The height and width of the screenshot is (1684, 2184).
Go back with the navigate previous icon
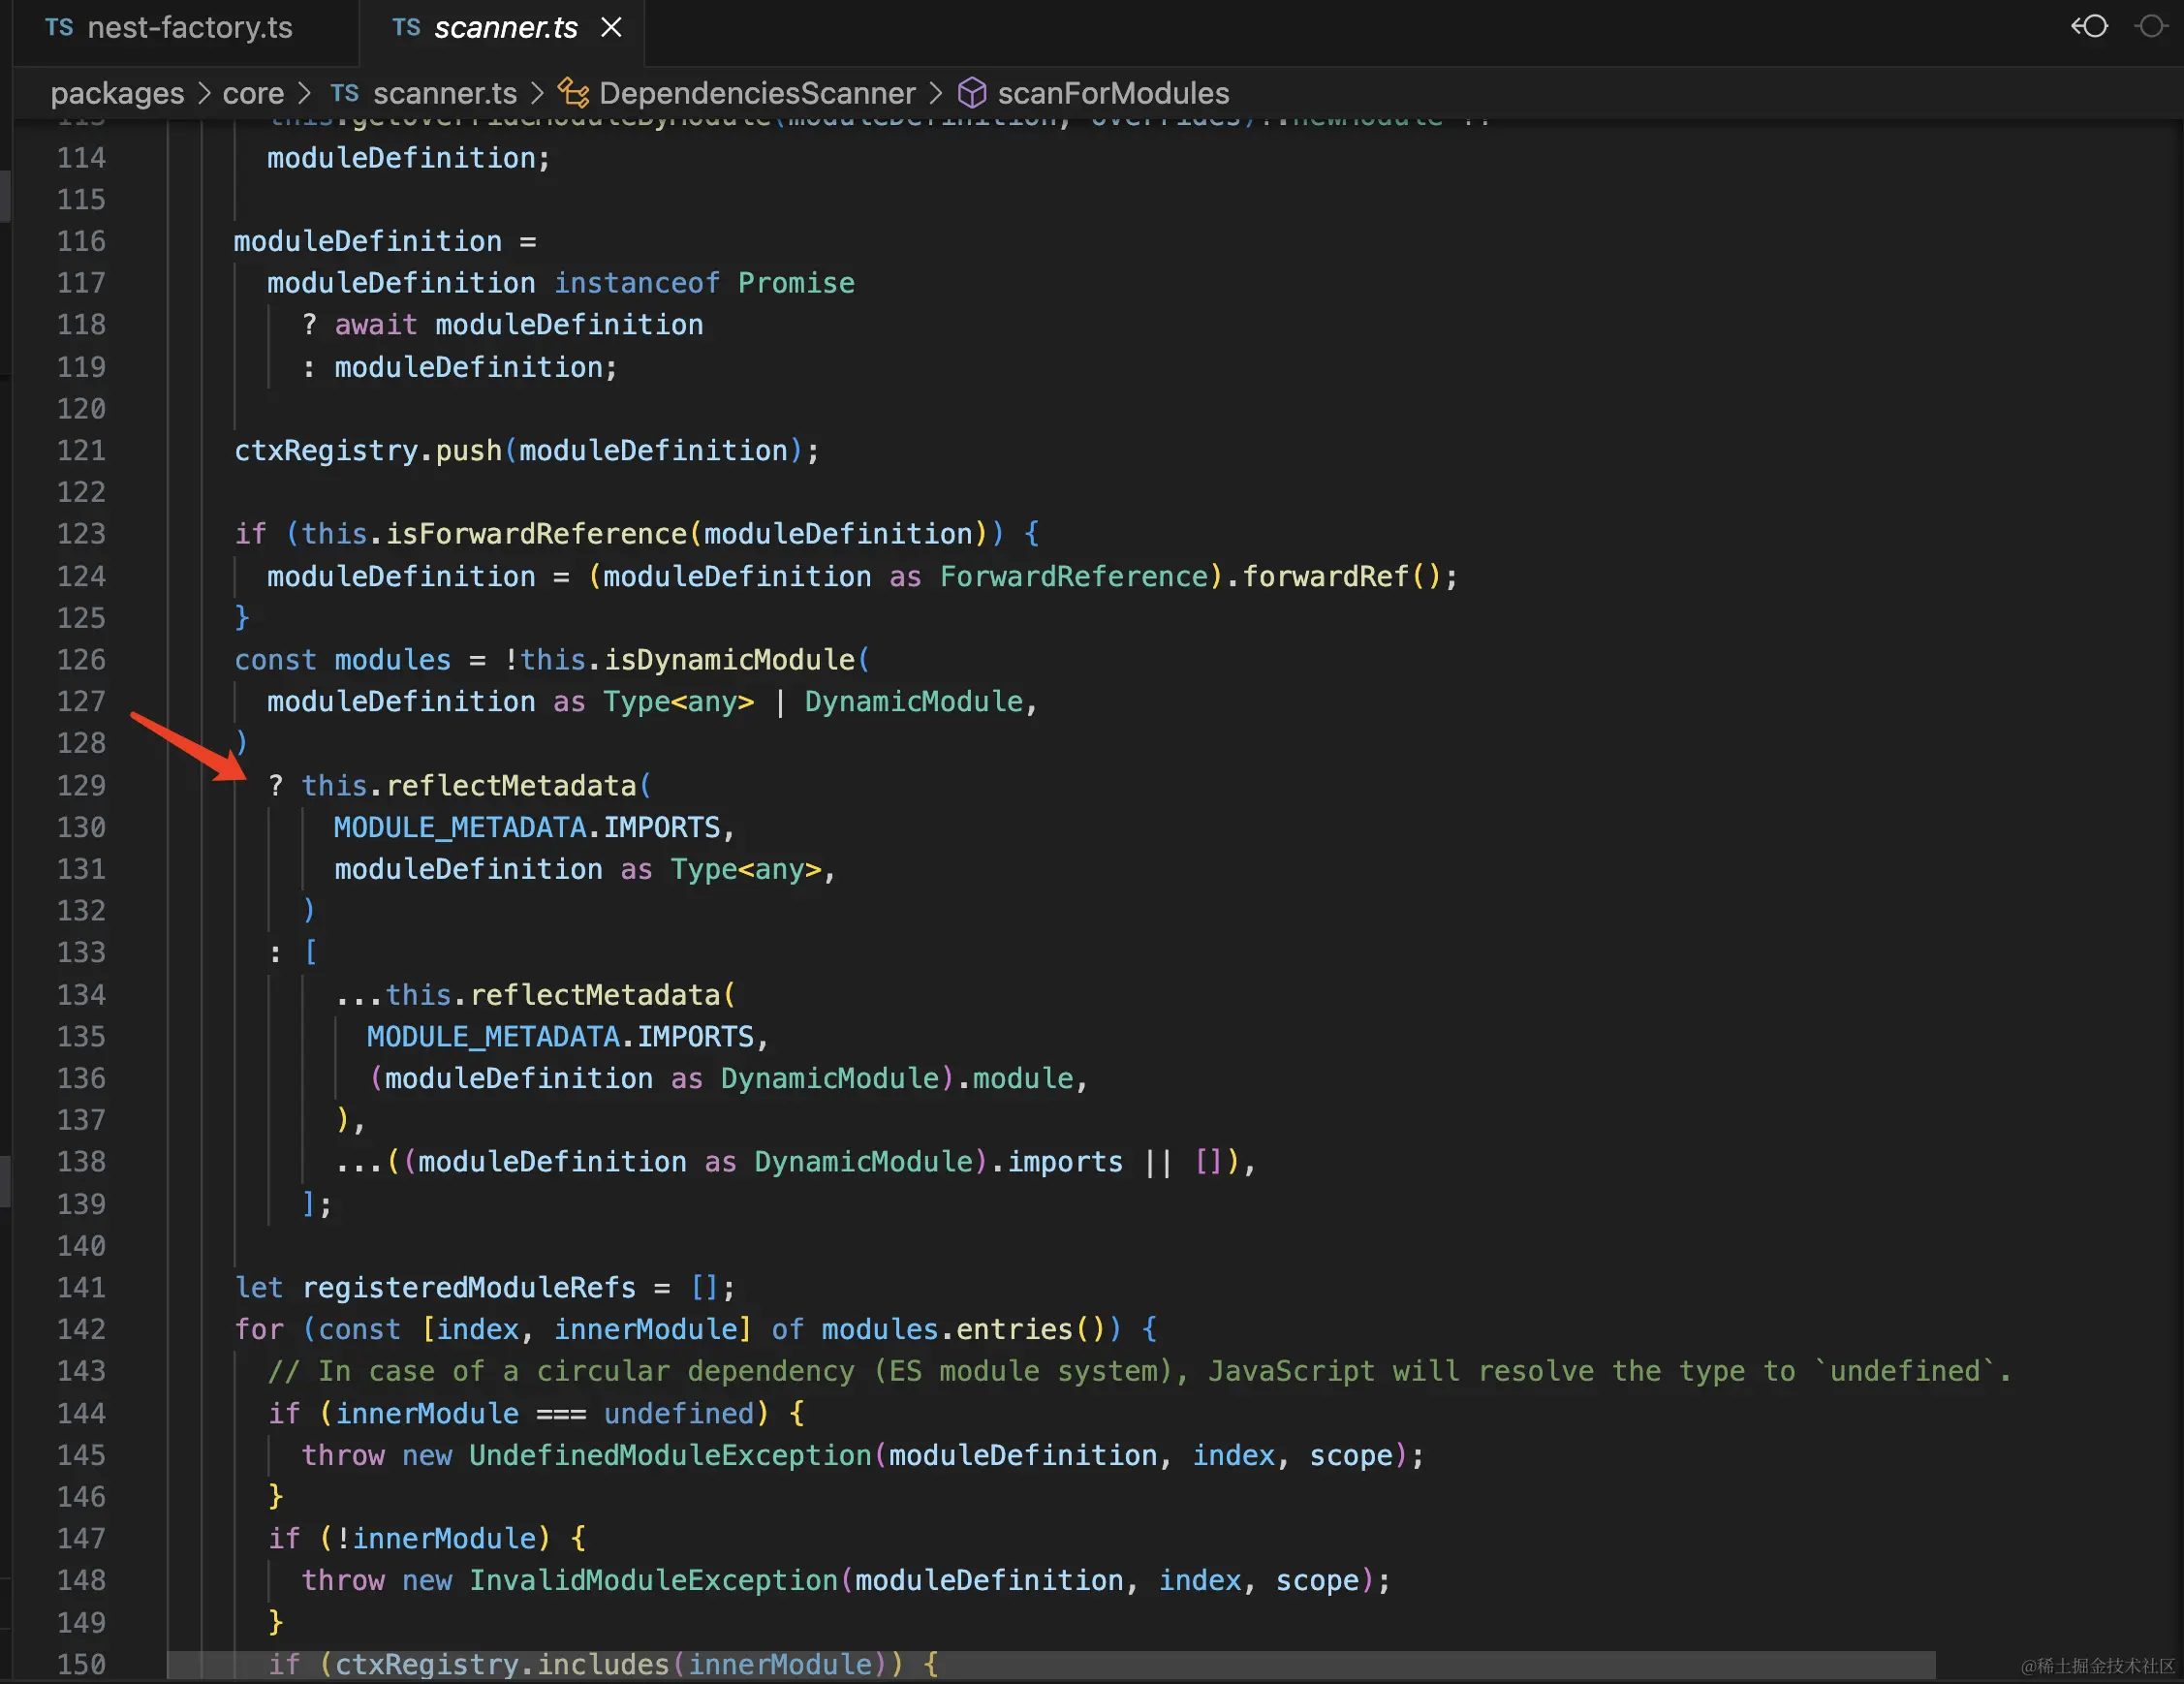(x=2090, y=26)
